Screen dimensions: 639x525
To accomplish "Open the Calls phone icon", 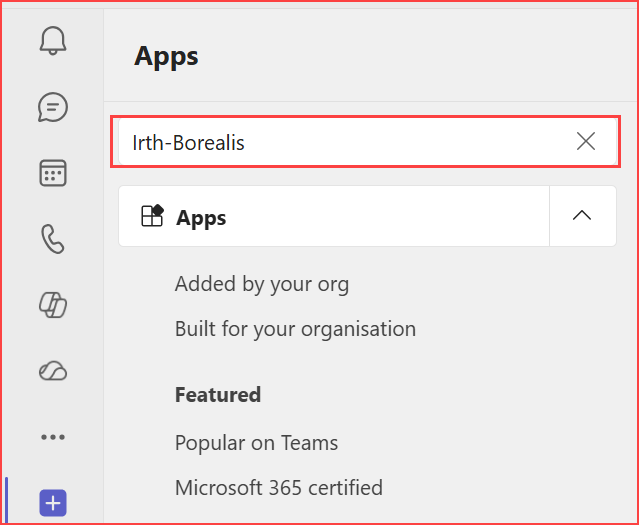I will (x=53, y=239).
